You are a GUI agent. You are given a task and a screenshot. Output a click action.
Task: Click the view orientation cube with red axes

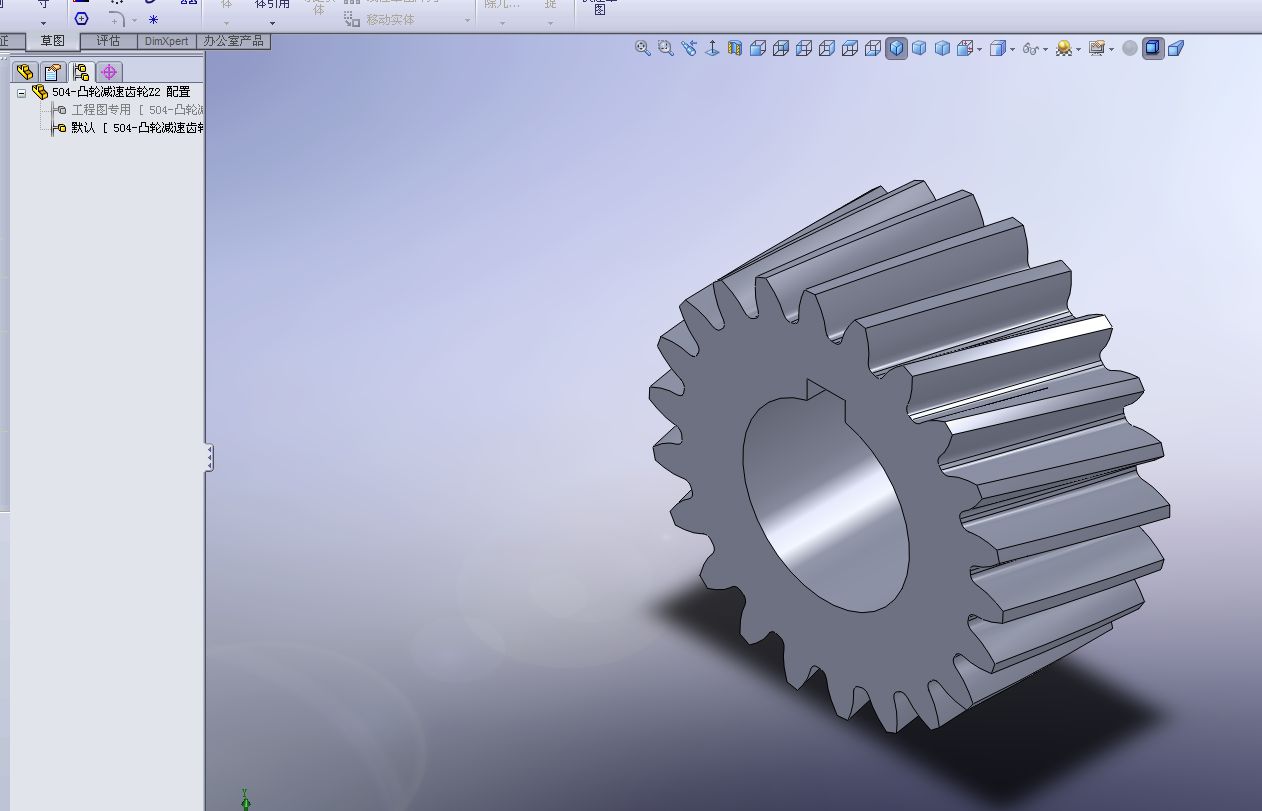965,48
